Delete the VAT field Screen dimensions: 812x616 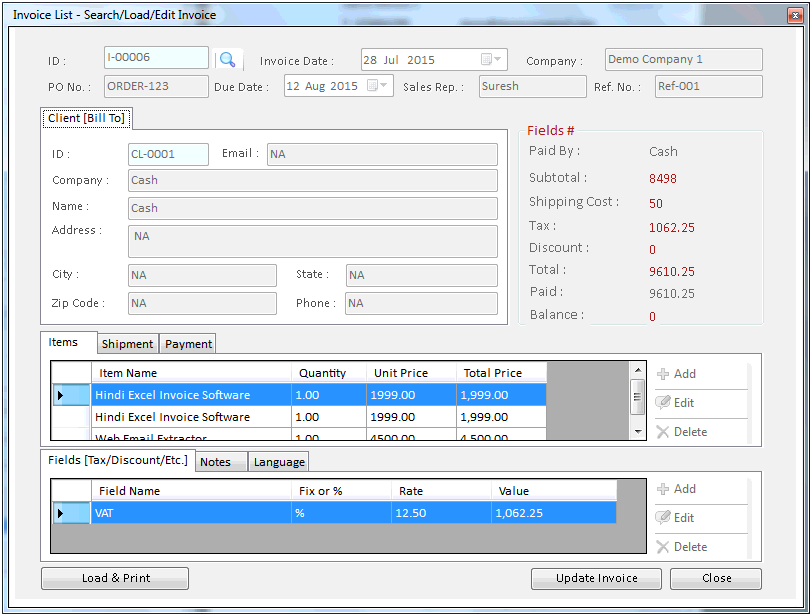(682, 546)
